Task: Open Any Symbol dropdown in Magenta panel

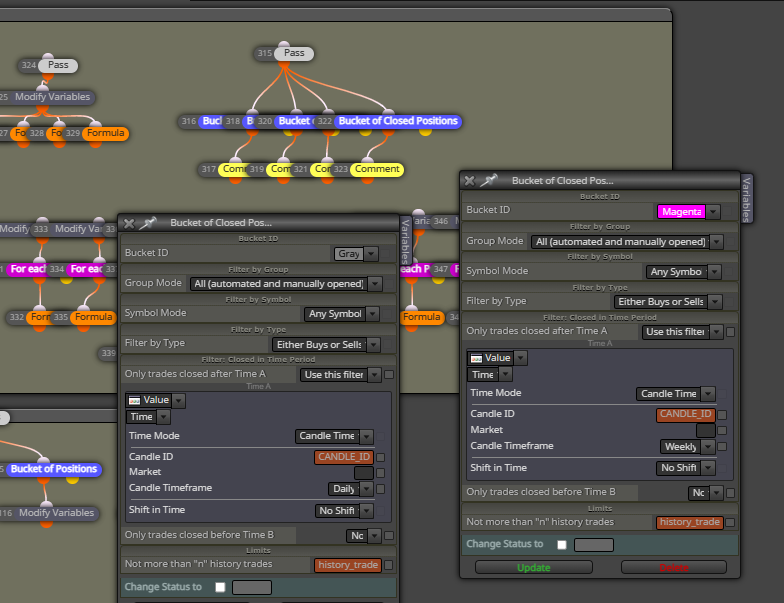Action: click(x=715, y=272)
